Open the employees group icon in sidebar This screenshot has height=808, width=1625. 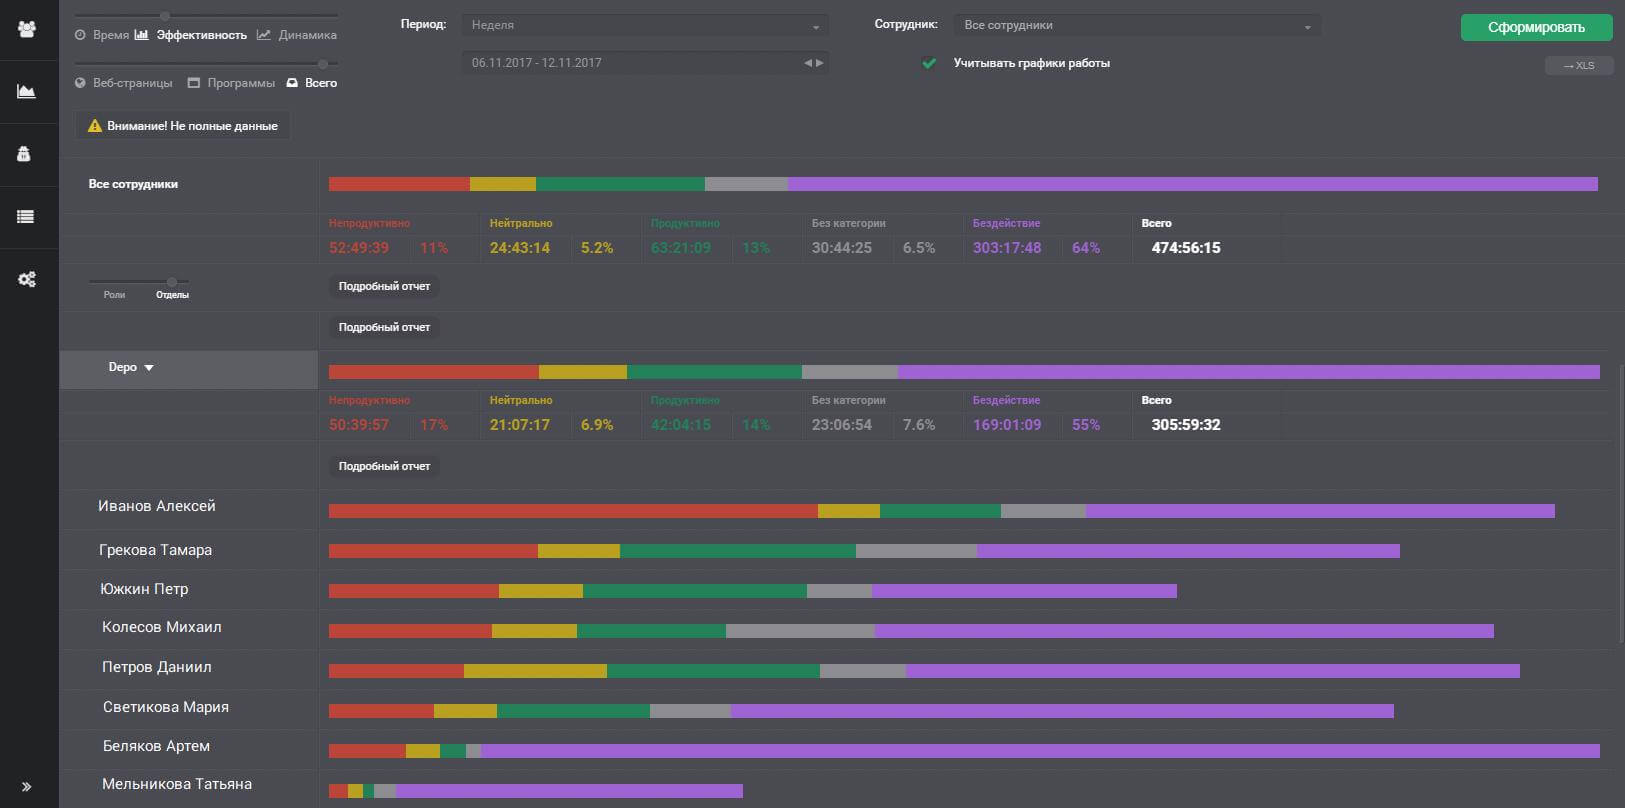(27, 29)
